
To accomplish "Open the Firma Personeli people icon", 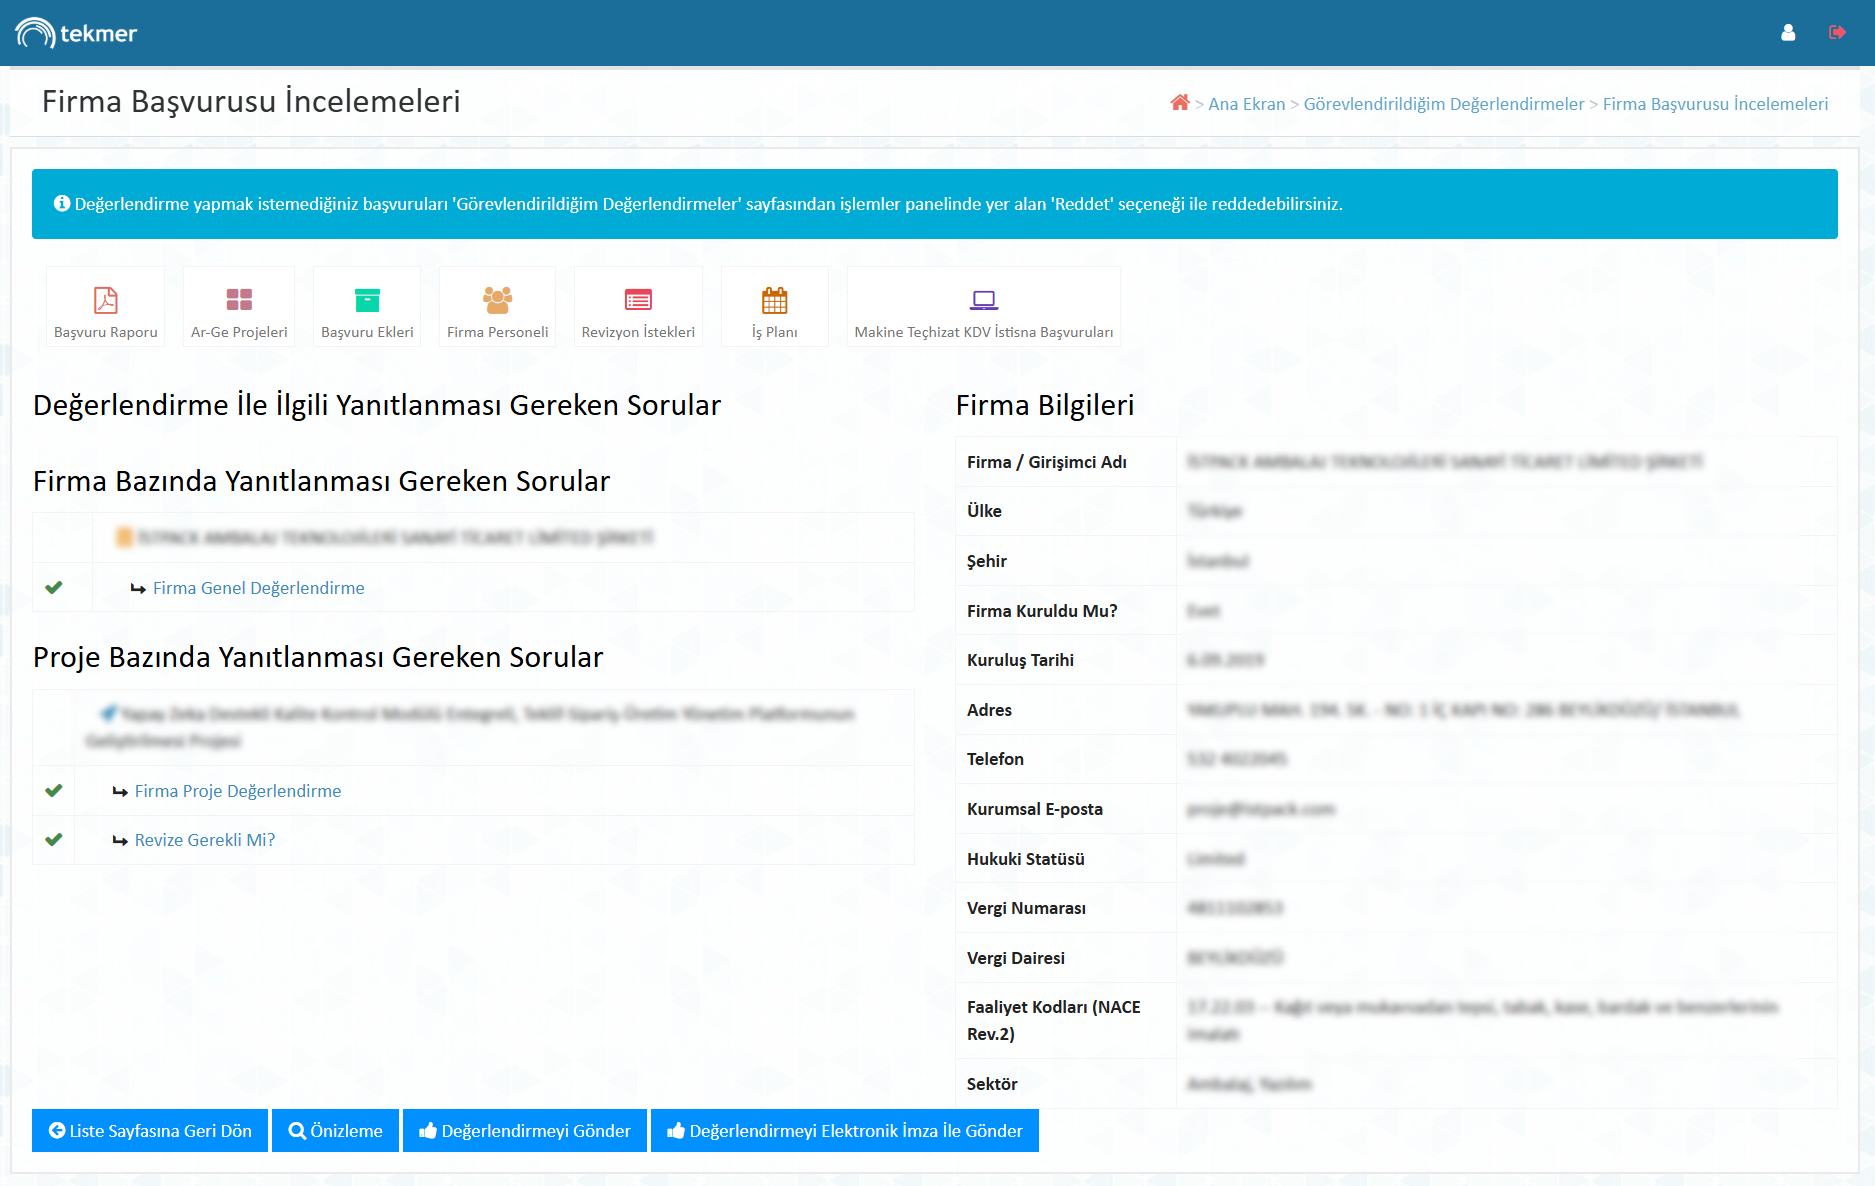I will 497,300.
